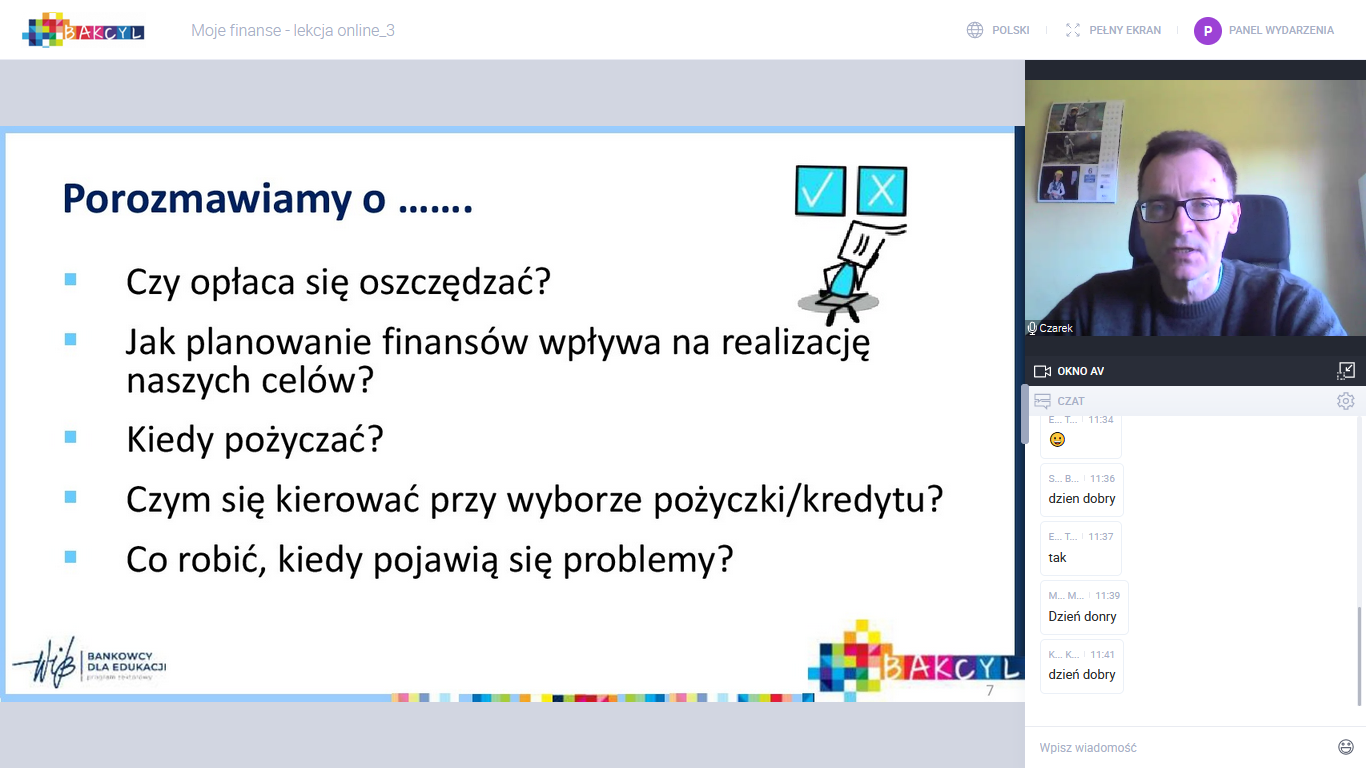
Task: Pop out the AV window icon
Action: pos(1346,371)
